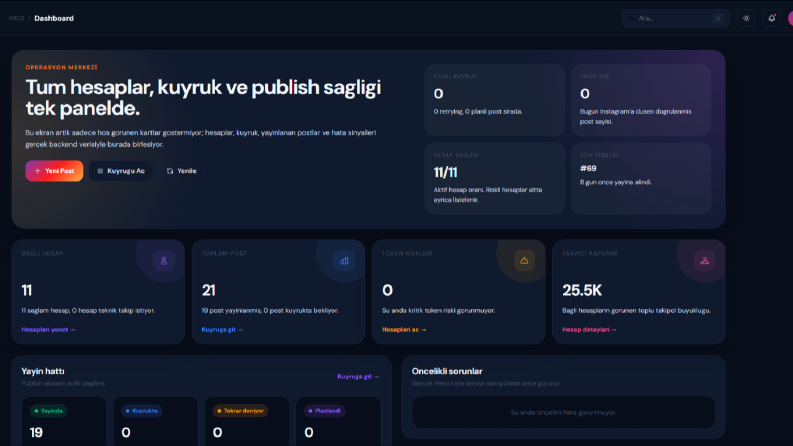793x446 pixels.
Task: Open the notifications bell icon
Action: pyautogui.click(x=771, y=18)
